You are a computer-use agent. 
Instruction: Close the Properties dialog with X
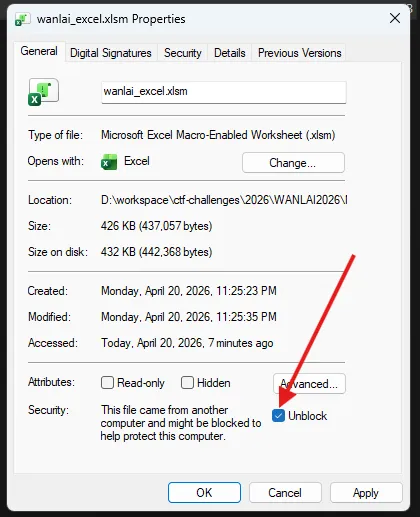[395, 18]
